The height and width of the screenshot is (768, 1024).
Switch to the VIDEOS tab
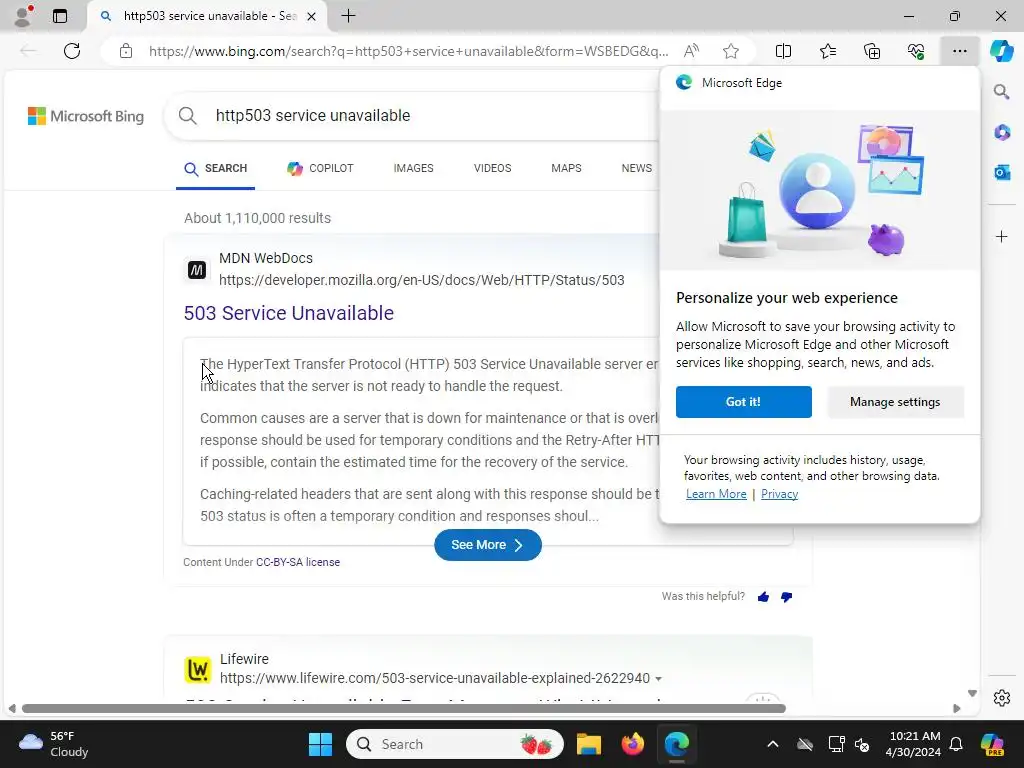click(x=492, y=168)
